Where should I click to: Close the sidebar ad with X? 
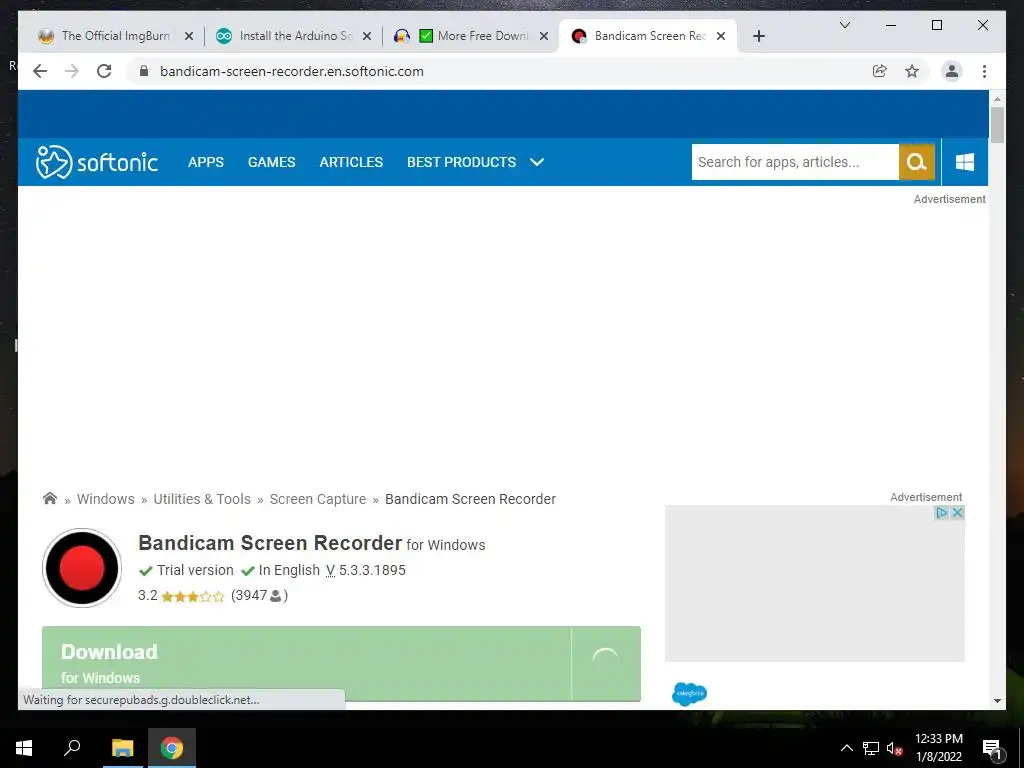tap(957, 513)
